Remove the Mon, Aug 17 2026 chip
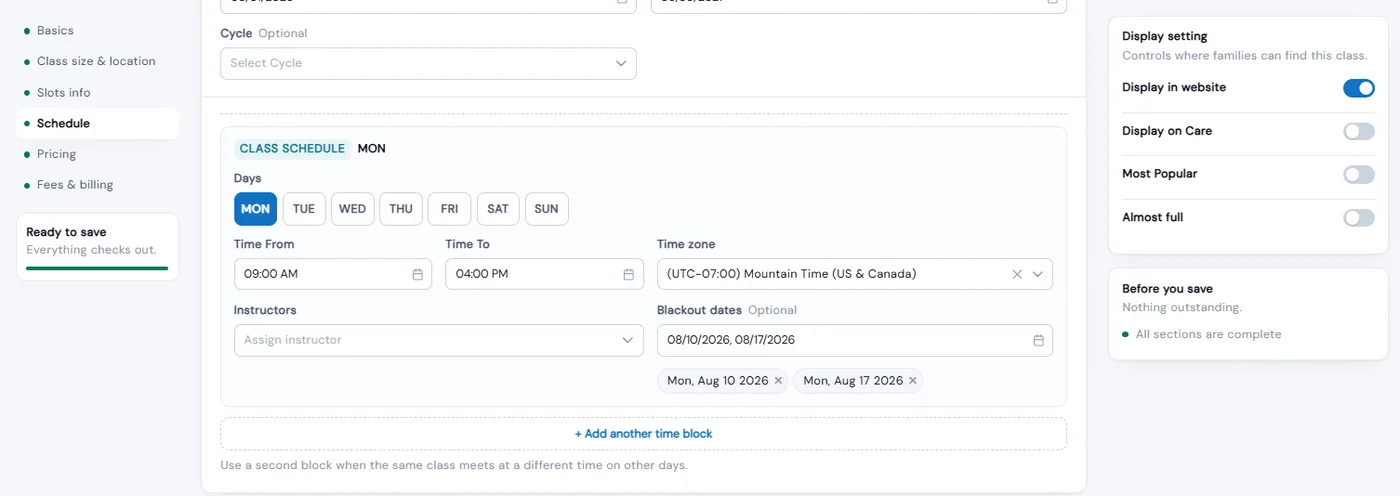1400x496 pixels. [912, 381]
